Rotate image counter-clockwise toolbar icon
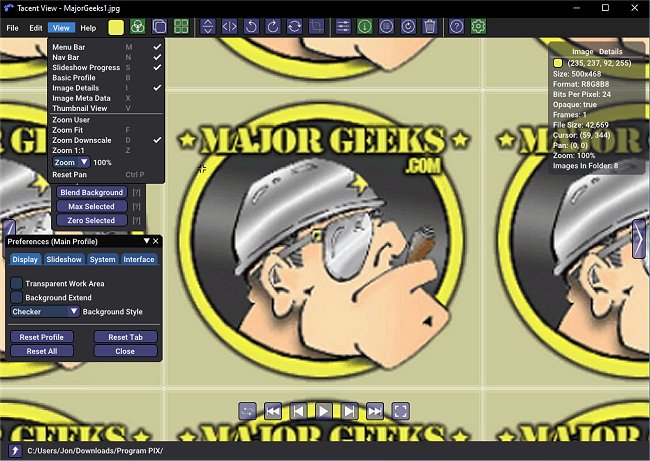650x461 pixels. point(251,27)
